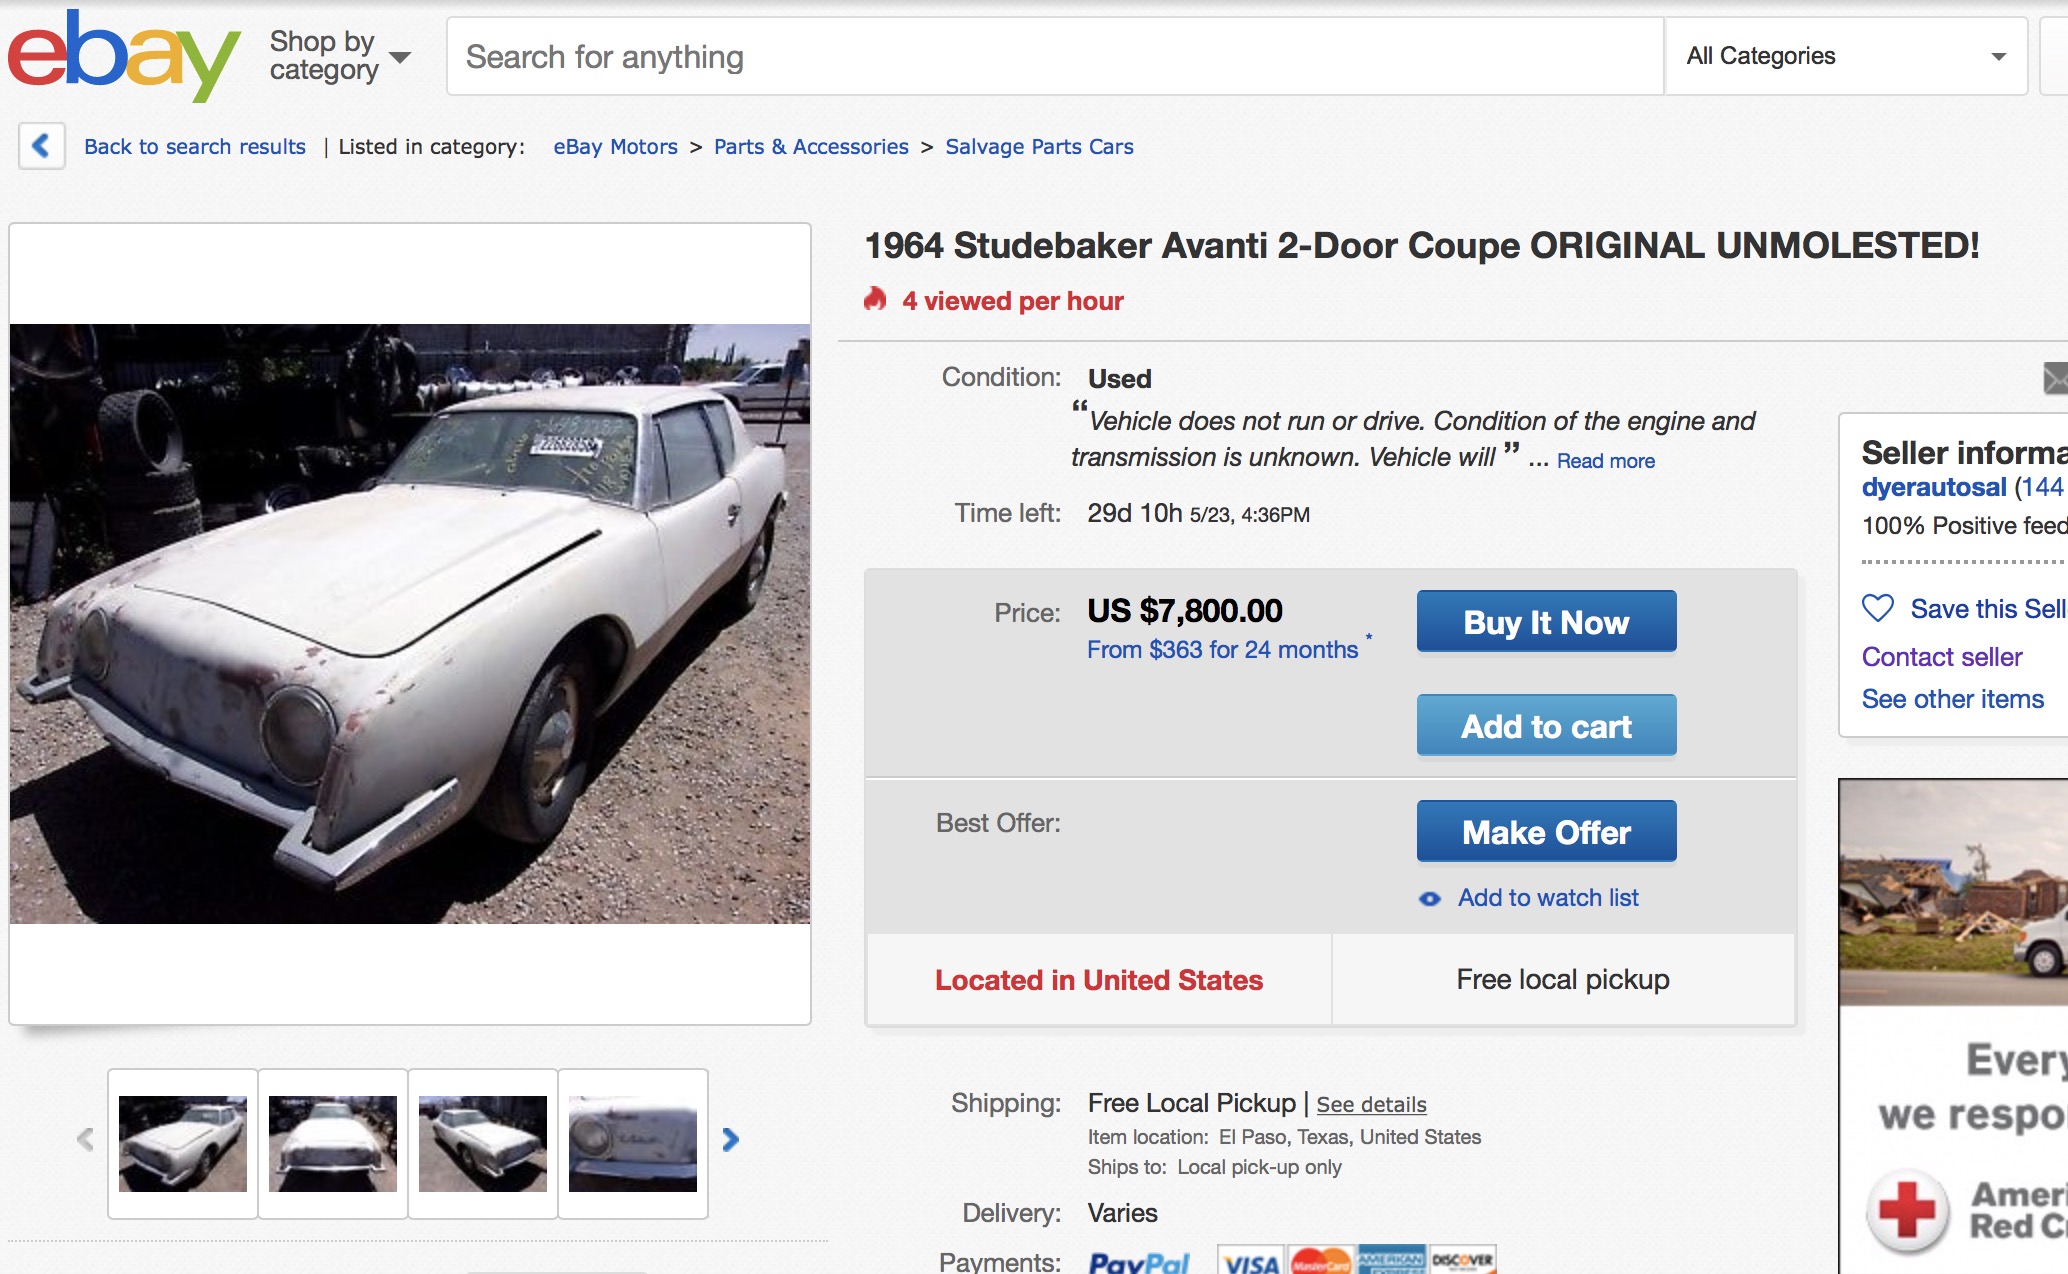Click the heart icon to save seller

[1877, 608]
